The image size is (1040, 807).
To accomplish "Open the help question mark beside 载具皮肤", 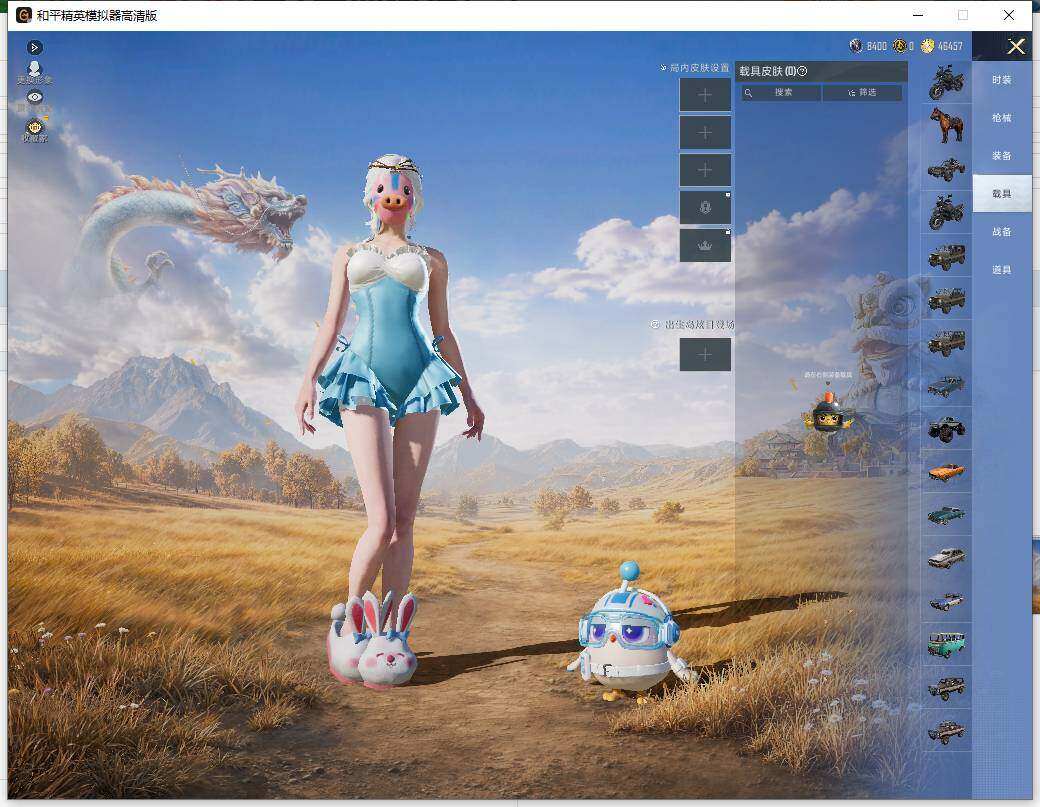I will click(802, 71).
